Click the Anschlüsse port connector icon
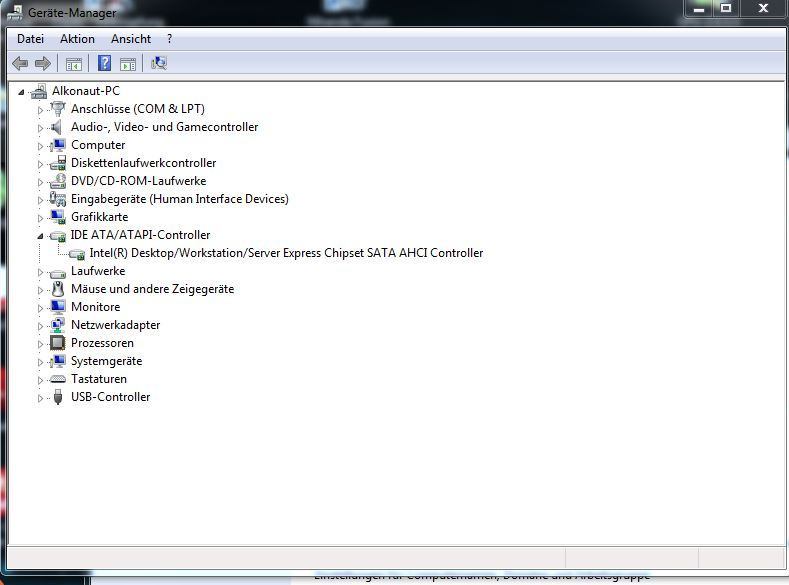Image resolution: width=789 pixels, height=585 pixels. [58, 108]
